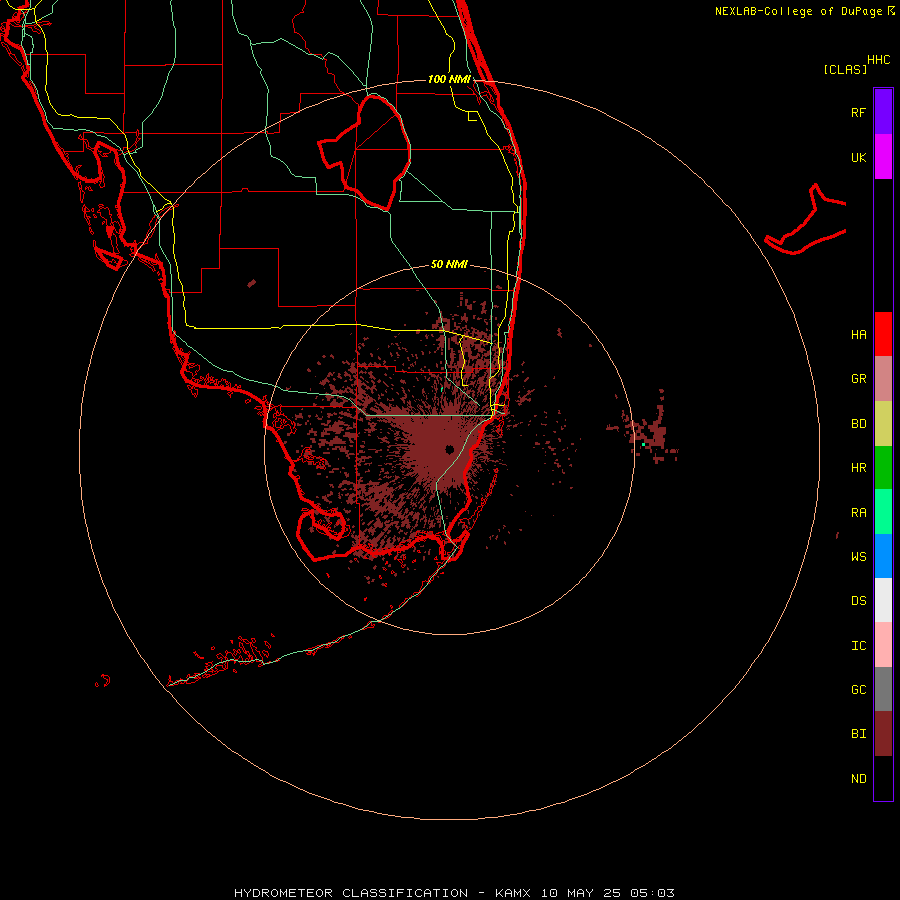Click the DS white legend swatch
900x900 pixels.
(x=883, y=600)
